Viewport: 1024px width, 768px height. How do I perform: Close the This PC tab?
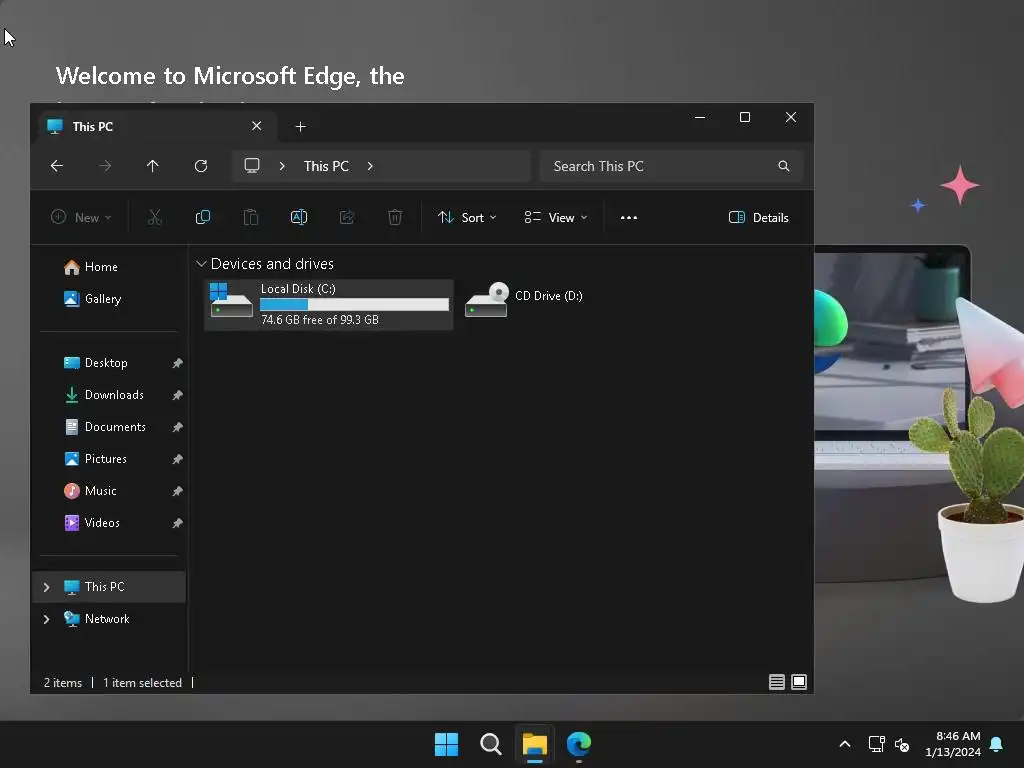[x=257, y=126]
